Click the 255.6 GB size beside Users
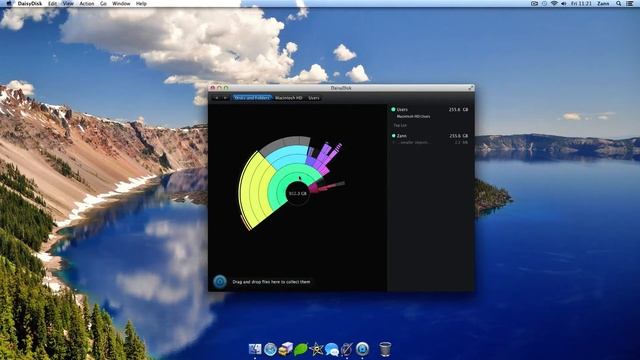This screenshot has height=360, width=640. point(458,109)
